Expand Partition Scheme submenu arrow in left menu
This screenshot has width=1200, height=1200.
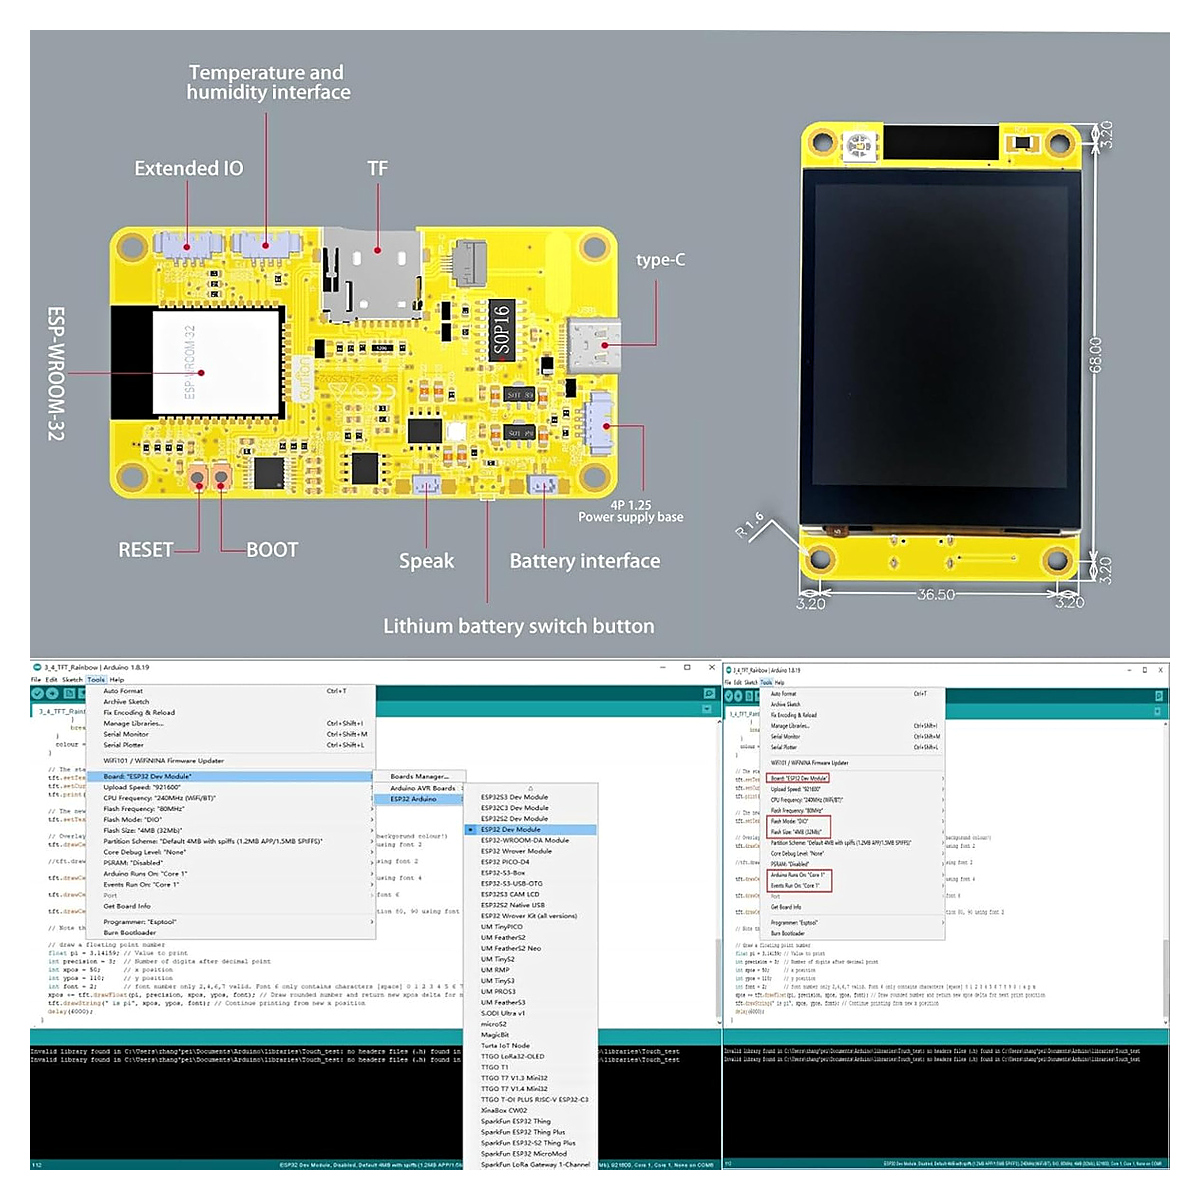372,841
